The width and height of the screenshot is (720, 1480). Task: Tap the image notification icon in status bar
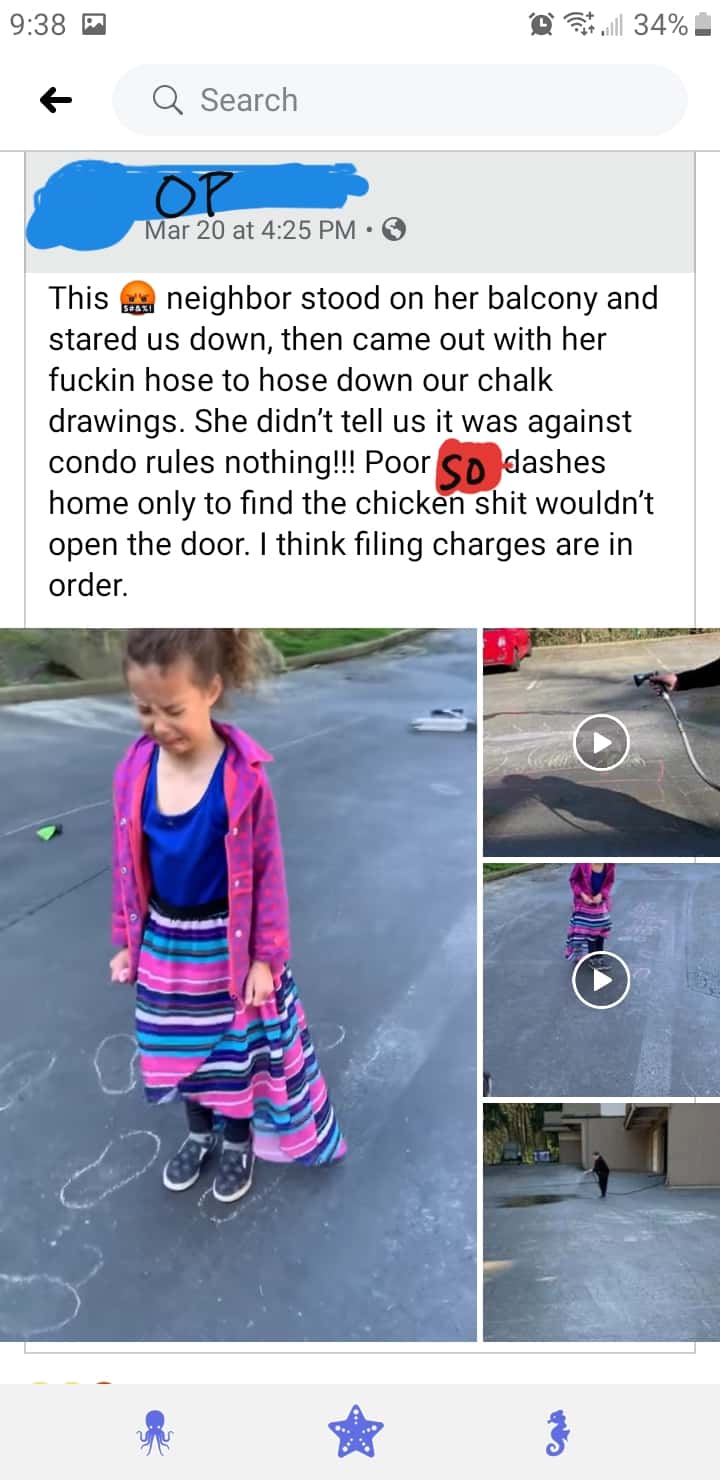tap(93, 25)
